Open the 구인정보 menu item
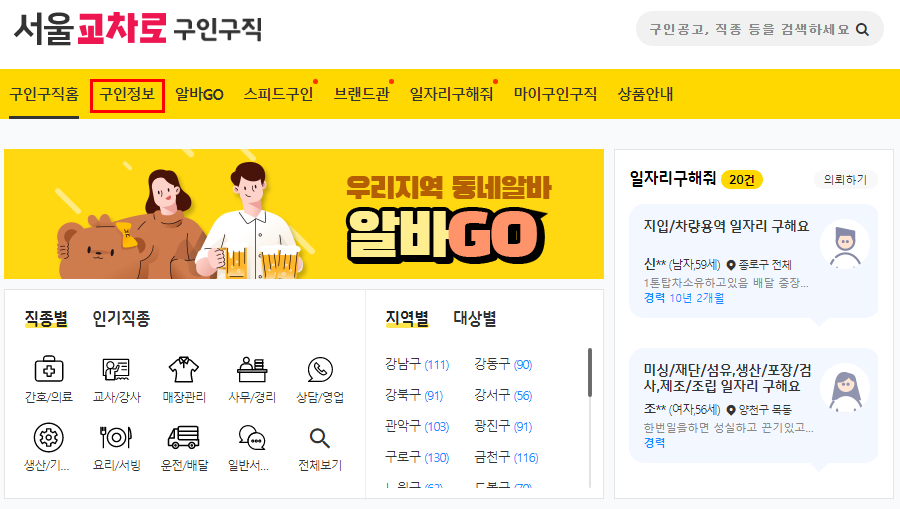The height and width of the screenshot is (509, 900). tap(127, 95)
